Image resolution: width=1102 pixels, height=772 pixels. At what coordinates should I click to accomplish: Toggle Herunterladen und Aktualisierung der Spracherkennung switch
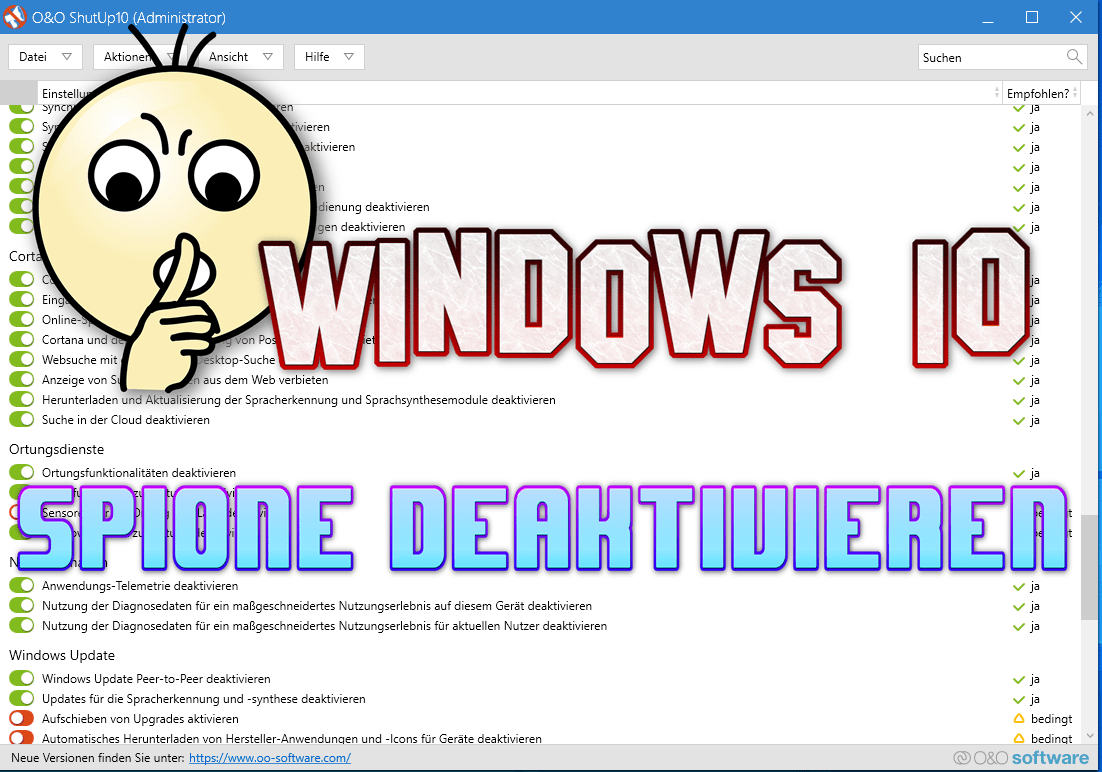coord(22,399)
